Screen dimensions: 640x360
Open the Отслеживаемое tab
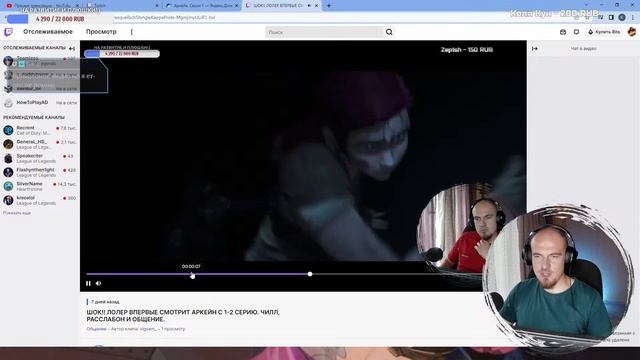point(48,32)
